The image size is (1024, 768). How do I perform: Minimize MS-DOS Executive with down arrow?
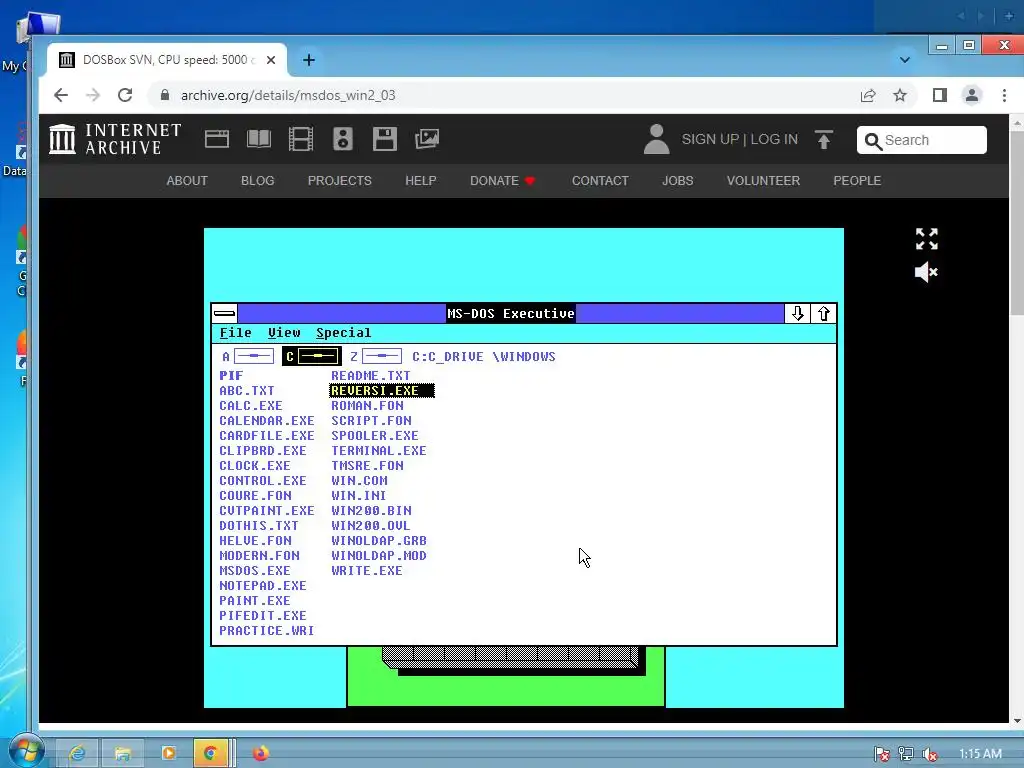(797, 313)
